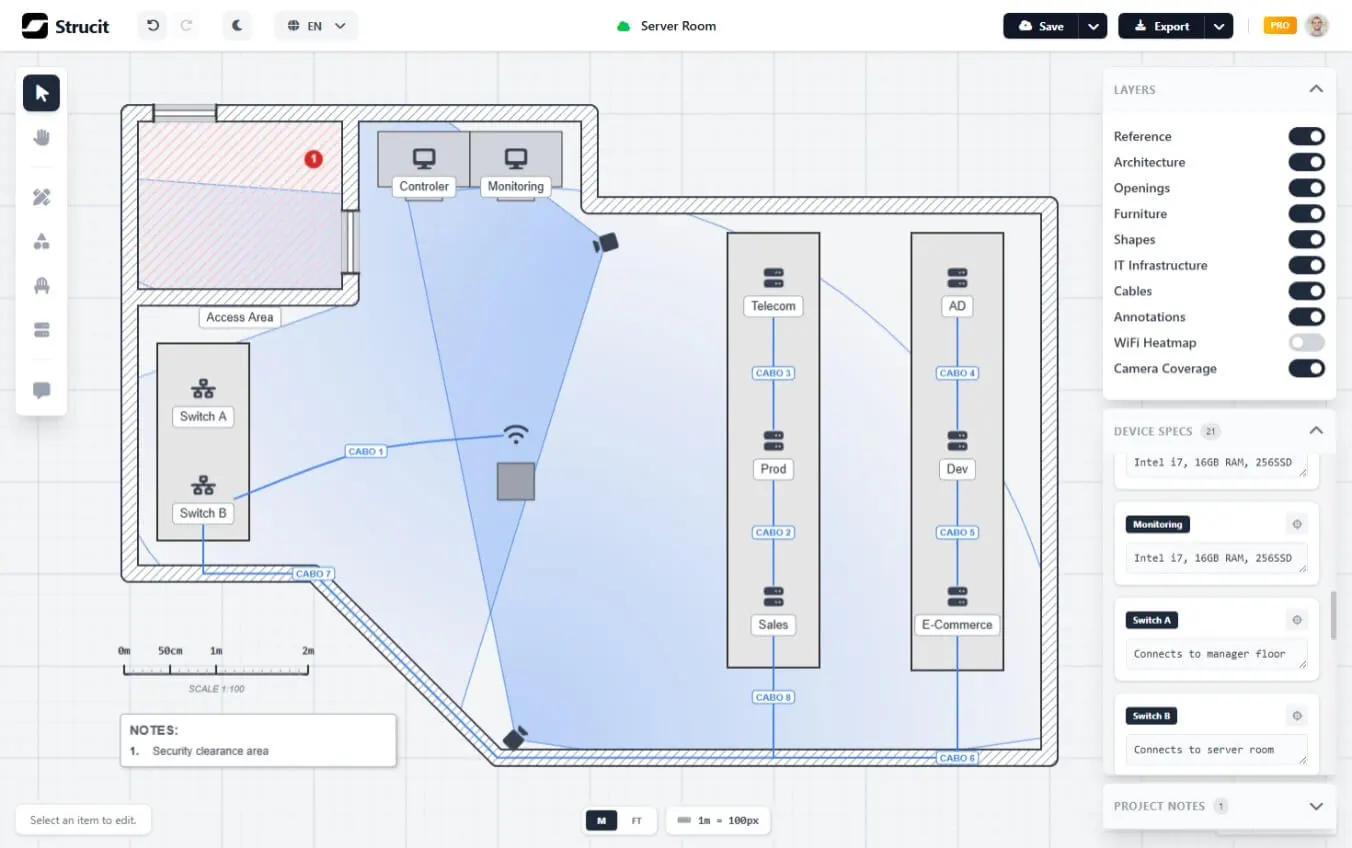Screen dimensions: 1352x848
Task: Select the Dev server label
Action: click(957, 469)
